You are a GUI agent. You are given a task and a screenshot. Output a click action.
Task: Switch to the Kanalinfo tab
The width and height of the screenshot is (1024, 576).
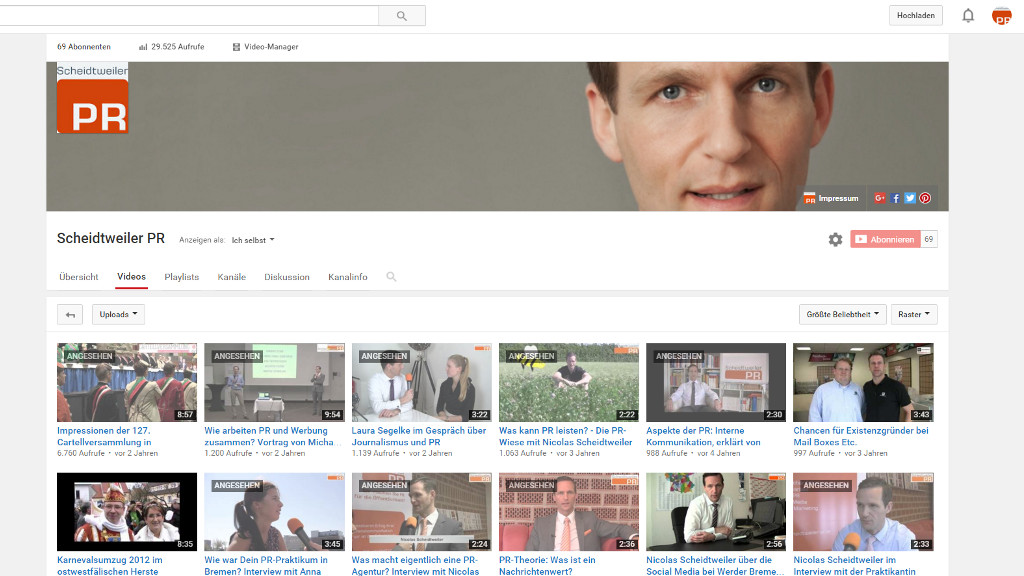[347, 277]
